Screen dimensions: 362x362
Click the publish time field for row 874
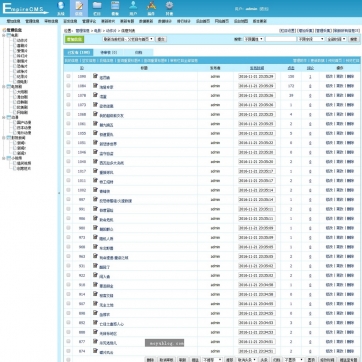coord(257,351)
